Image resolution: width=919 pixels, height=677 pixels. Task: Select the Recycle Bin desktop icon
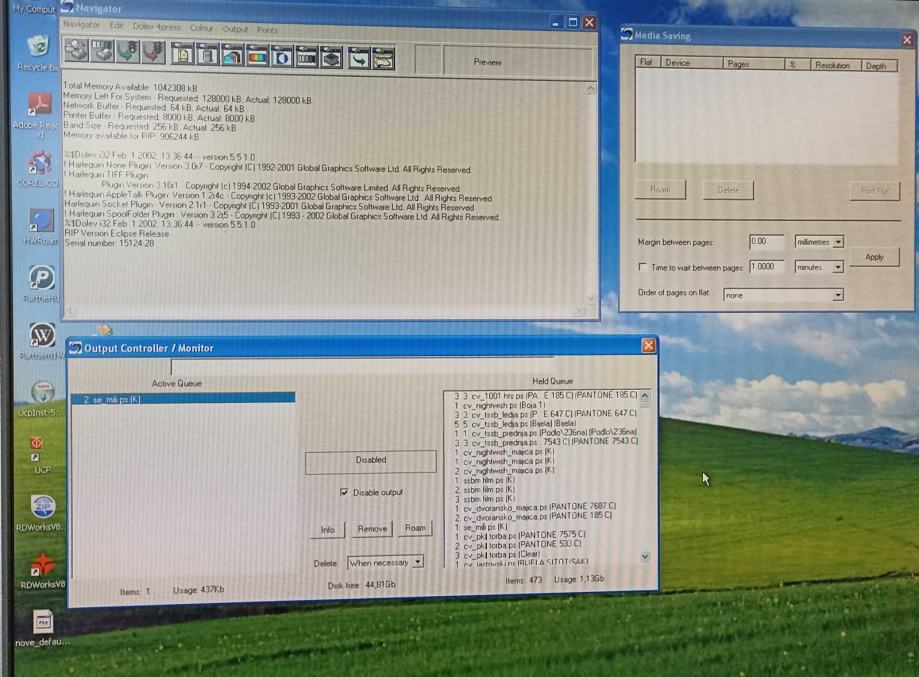[x=38, y=52]
